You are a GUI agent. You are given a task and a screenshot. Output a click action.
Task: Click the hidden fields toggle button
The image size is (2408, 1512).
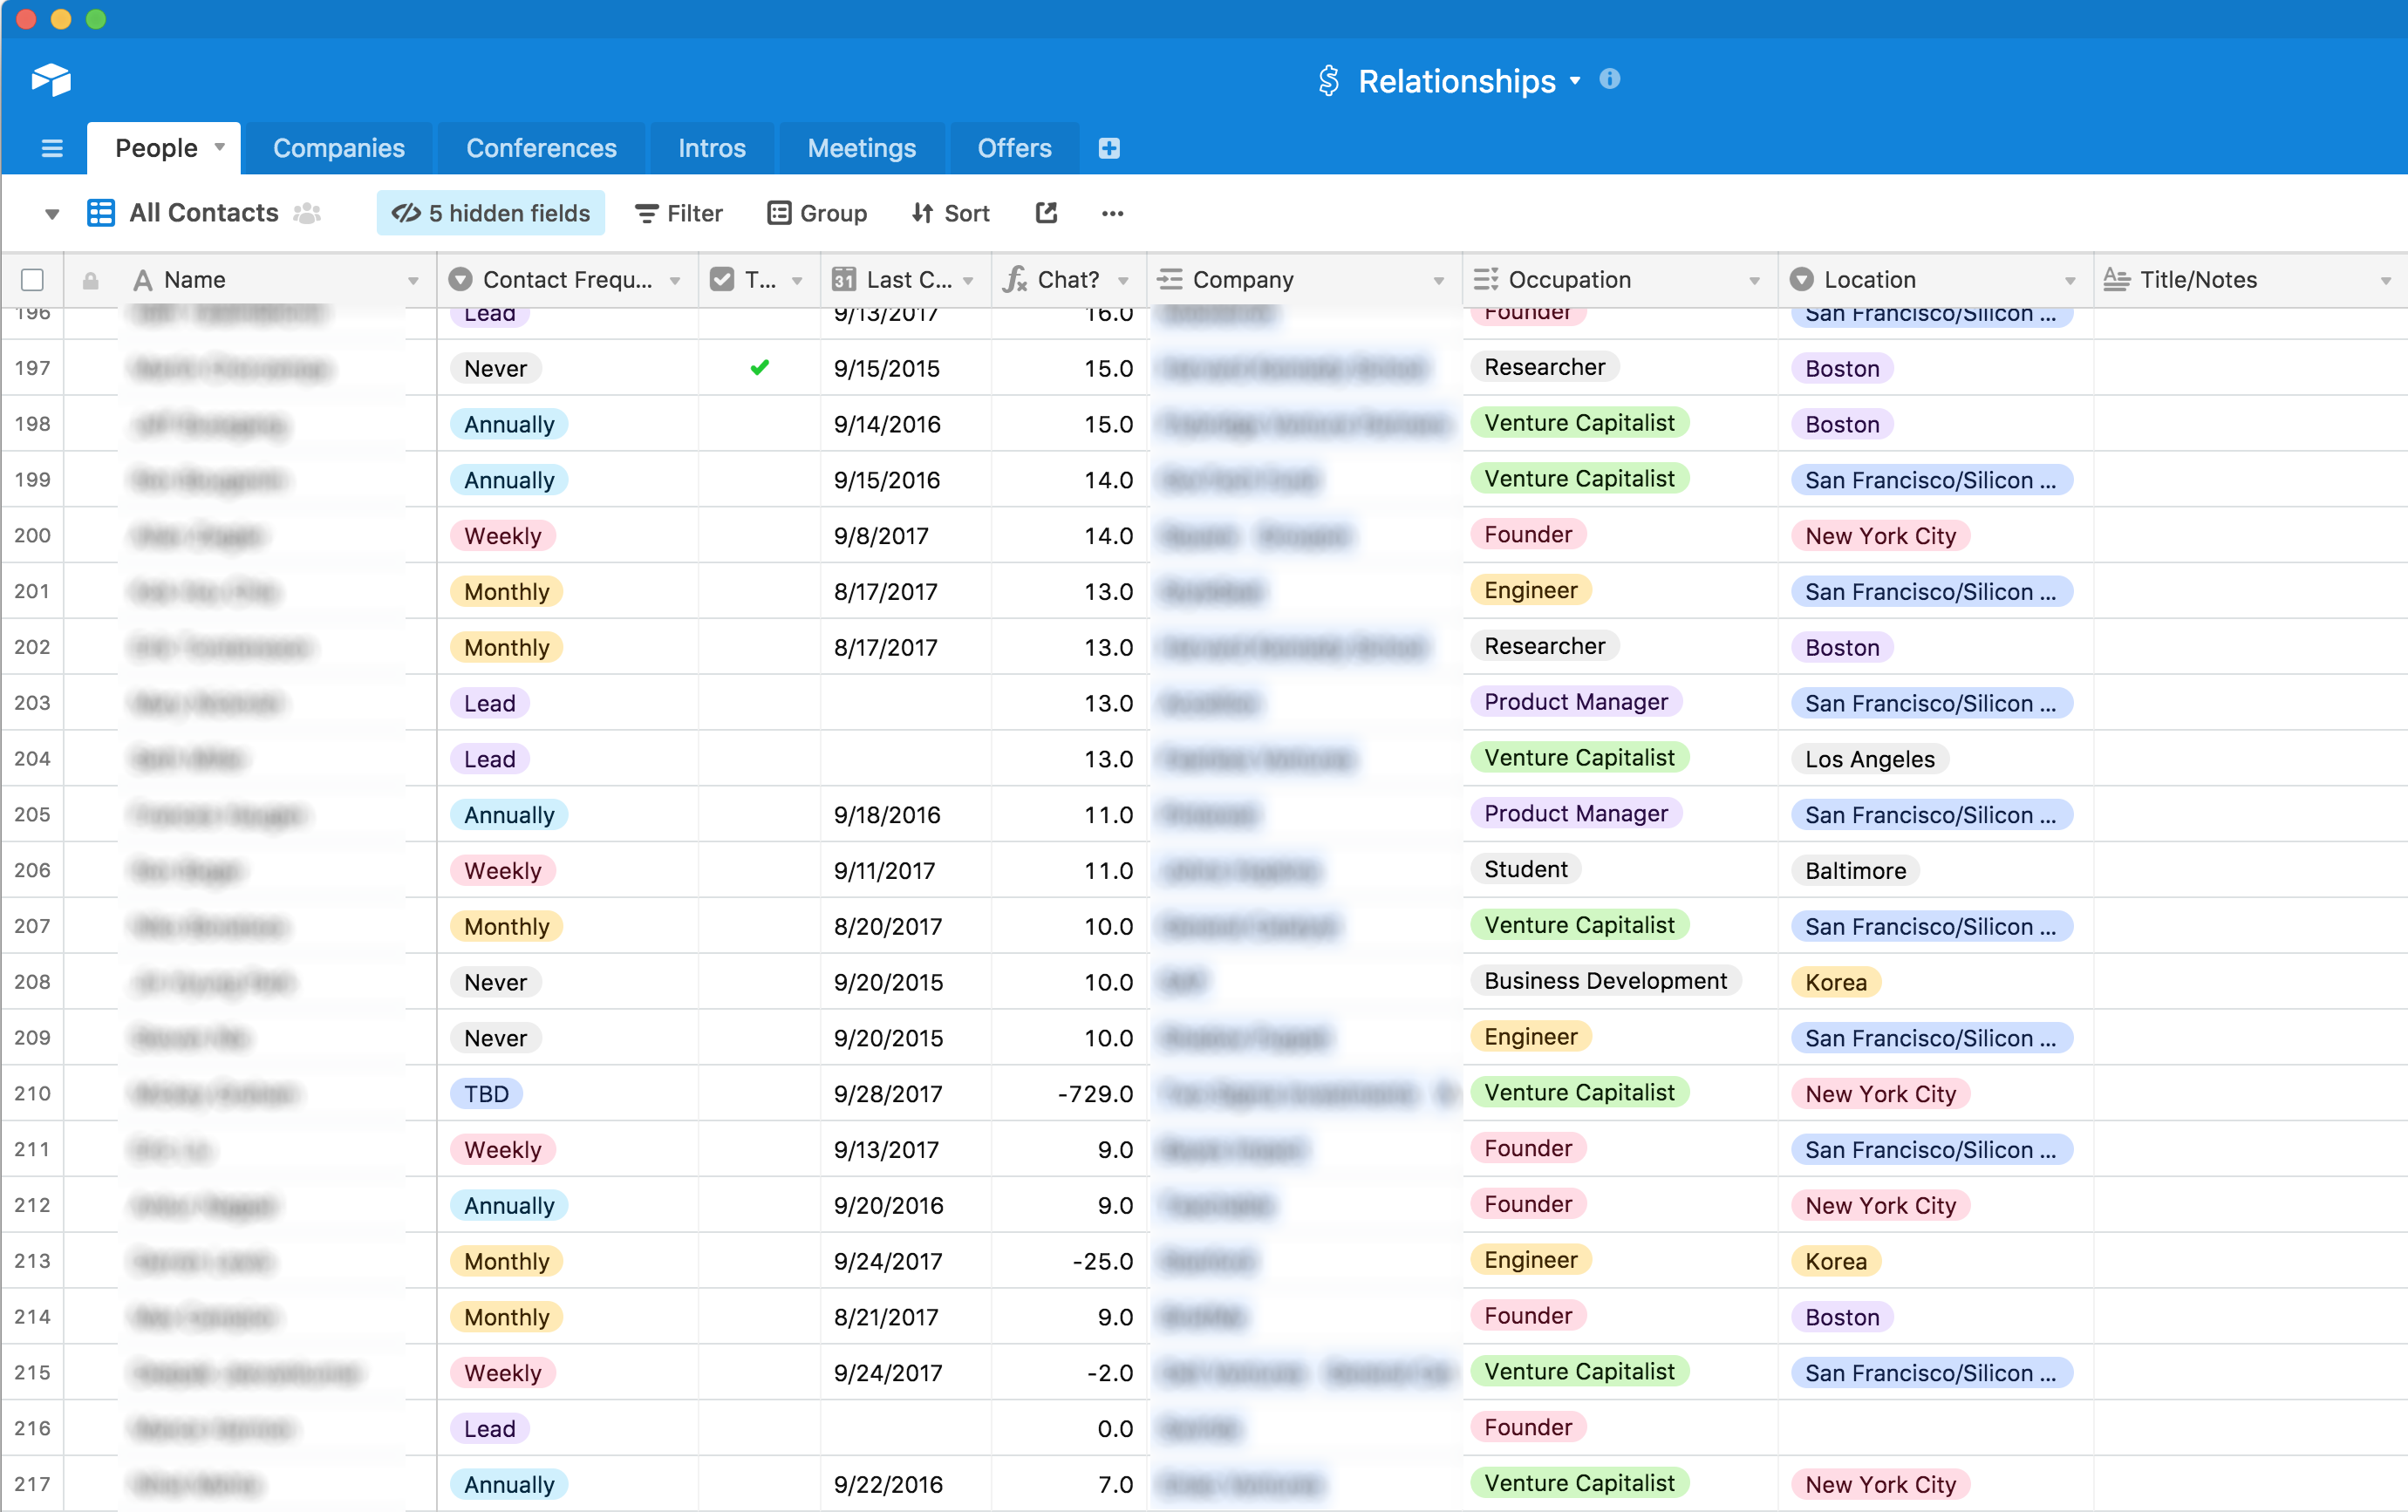click(489, 213)
